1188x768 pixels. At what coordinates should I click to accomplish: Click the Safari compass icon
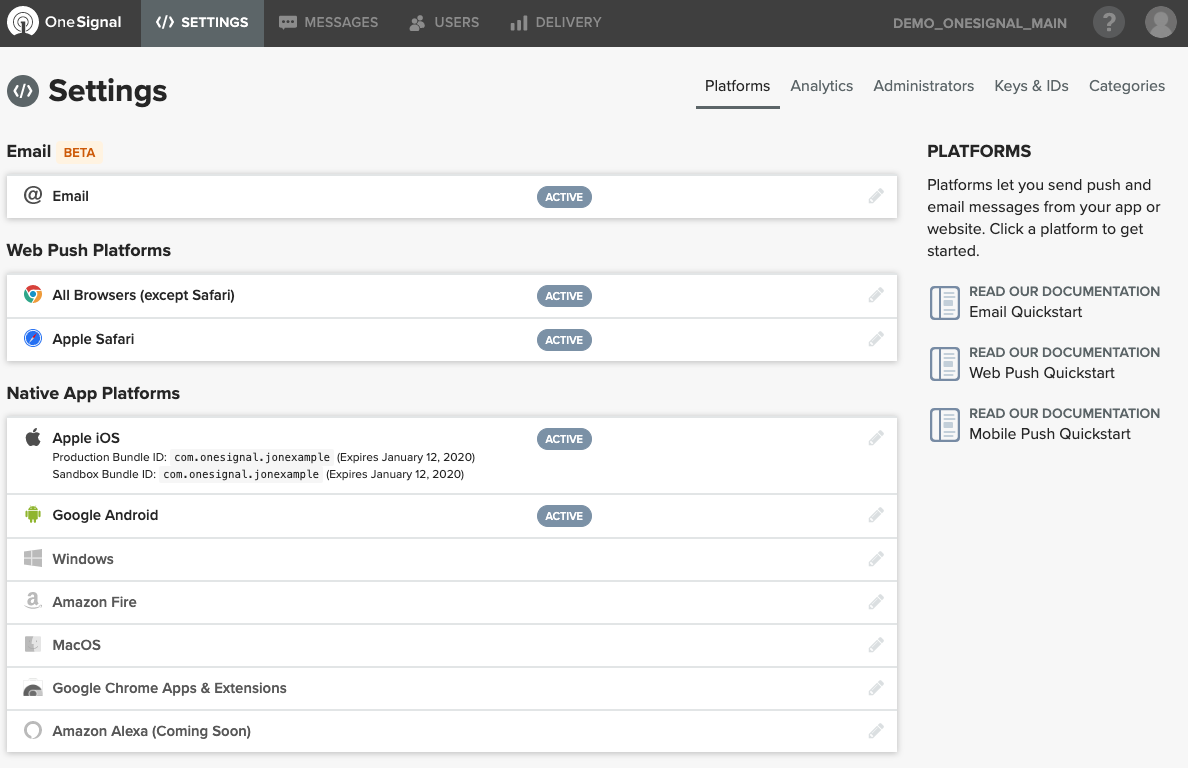(x=33, y=339)
